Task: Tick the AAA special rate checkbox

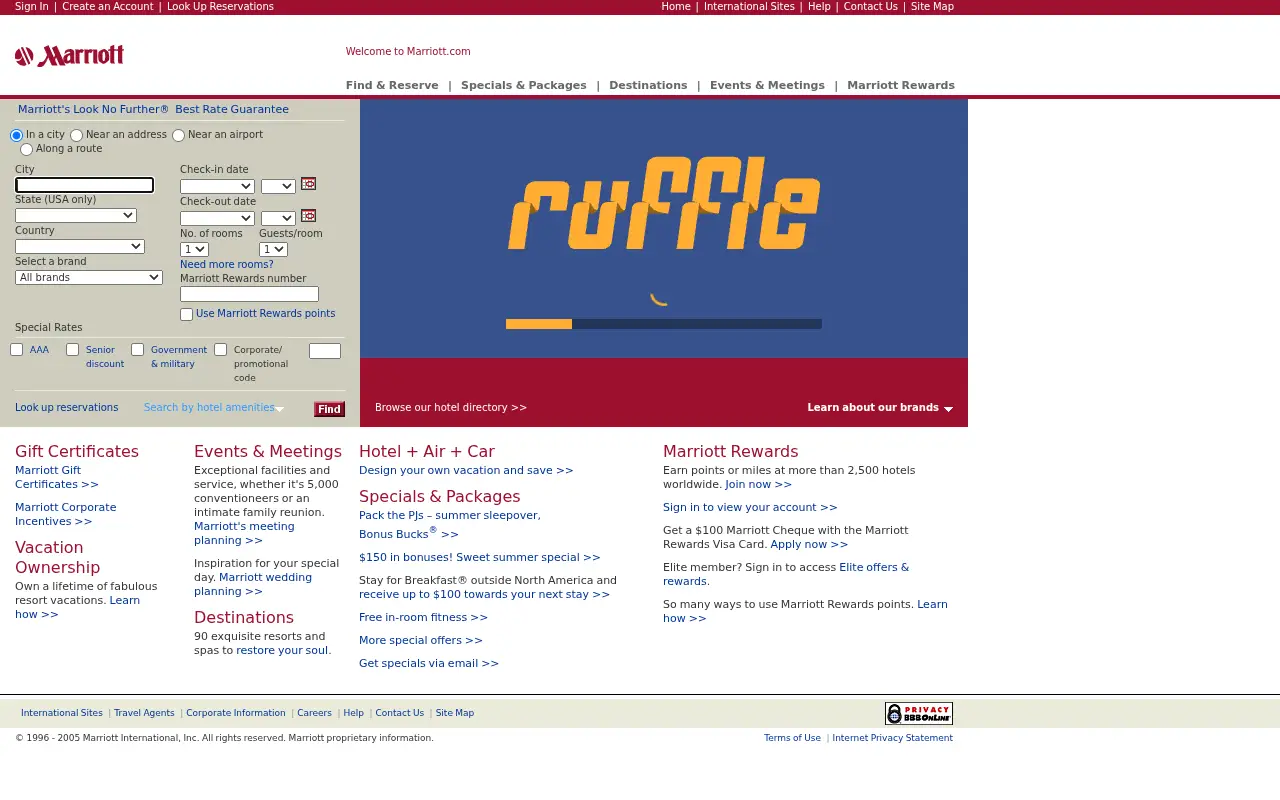Action: [x=17, y=350]
